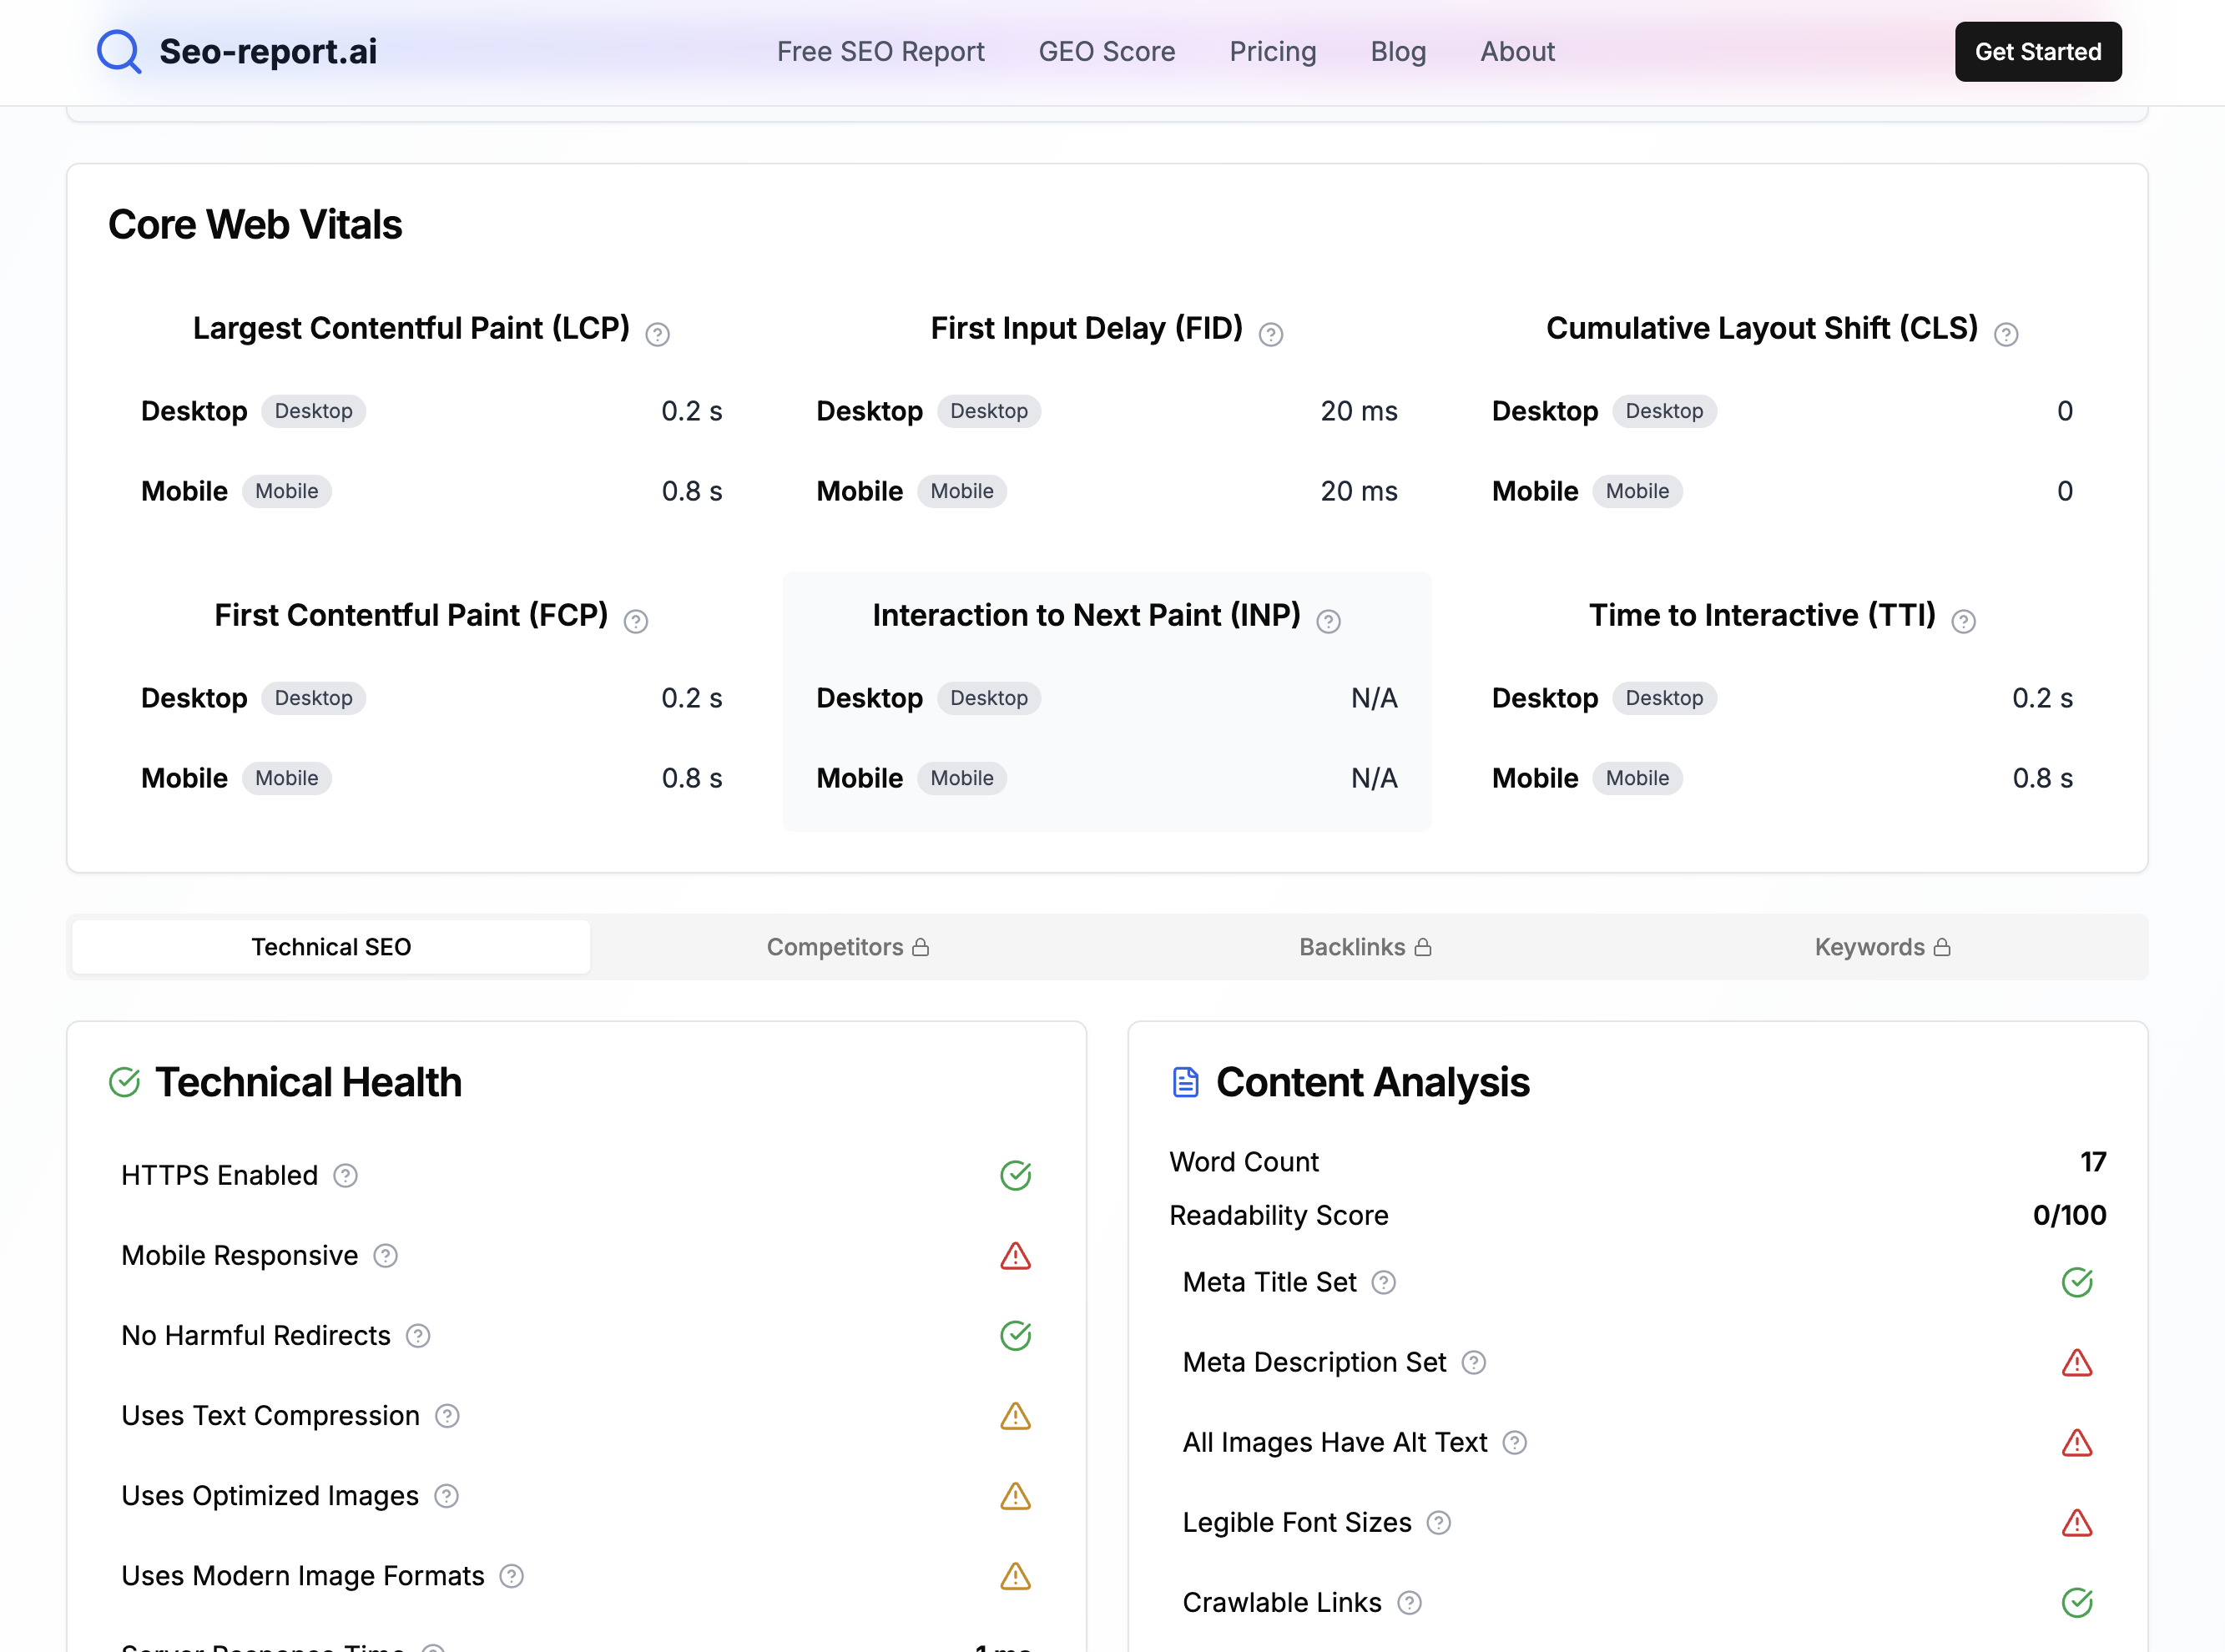2225x1652 pixels.
Task: Click the warning triangle beside Mobile Responsive
Action: (x=1015, y=1256)
